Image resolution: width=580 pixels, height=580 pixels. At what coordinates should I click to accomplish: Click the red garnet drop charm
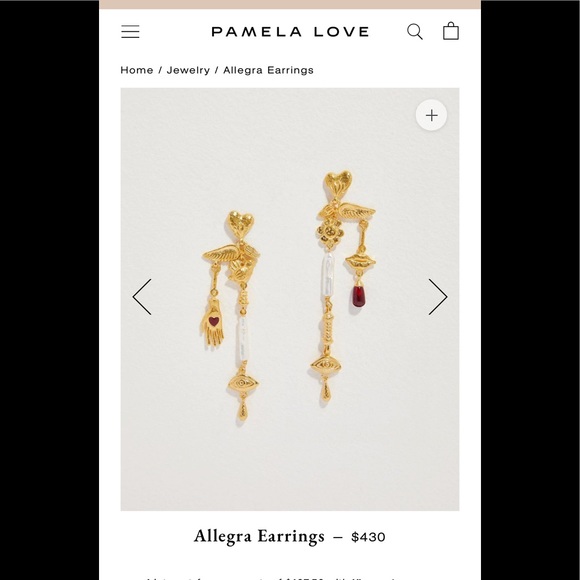coord(358,296)
